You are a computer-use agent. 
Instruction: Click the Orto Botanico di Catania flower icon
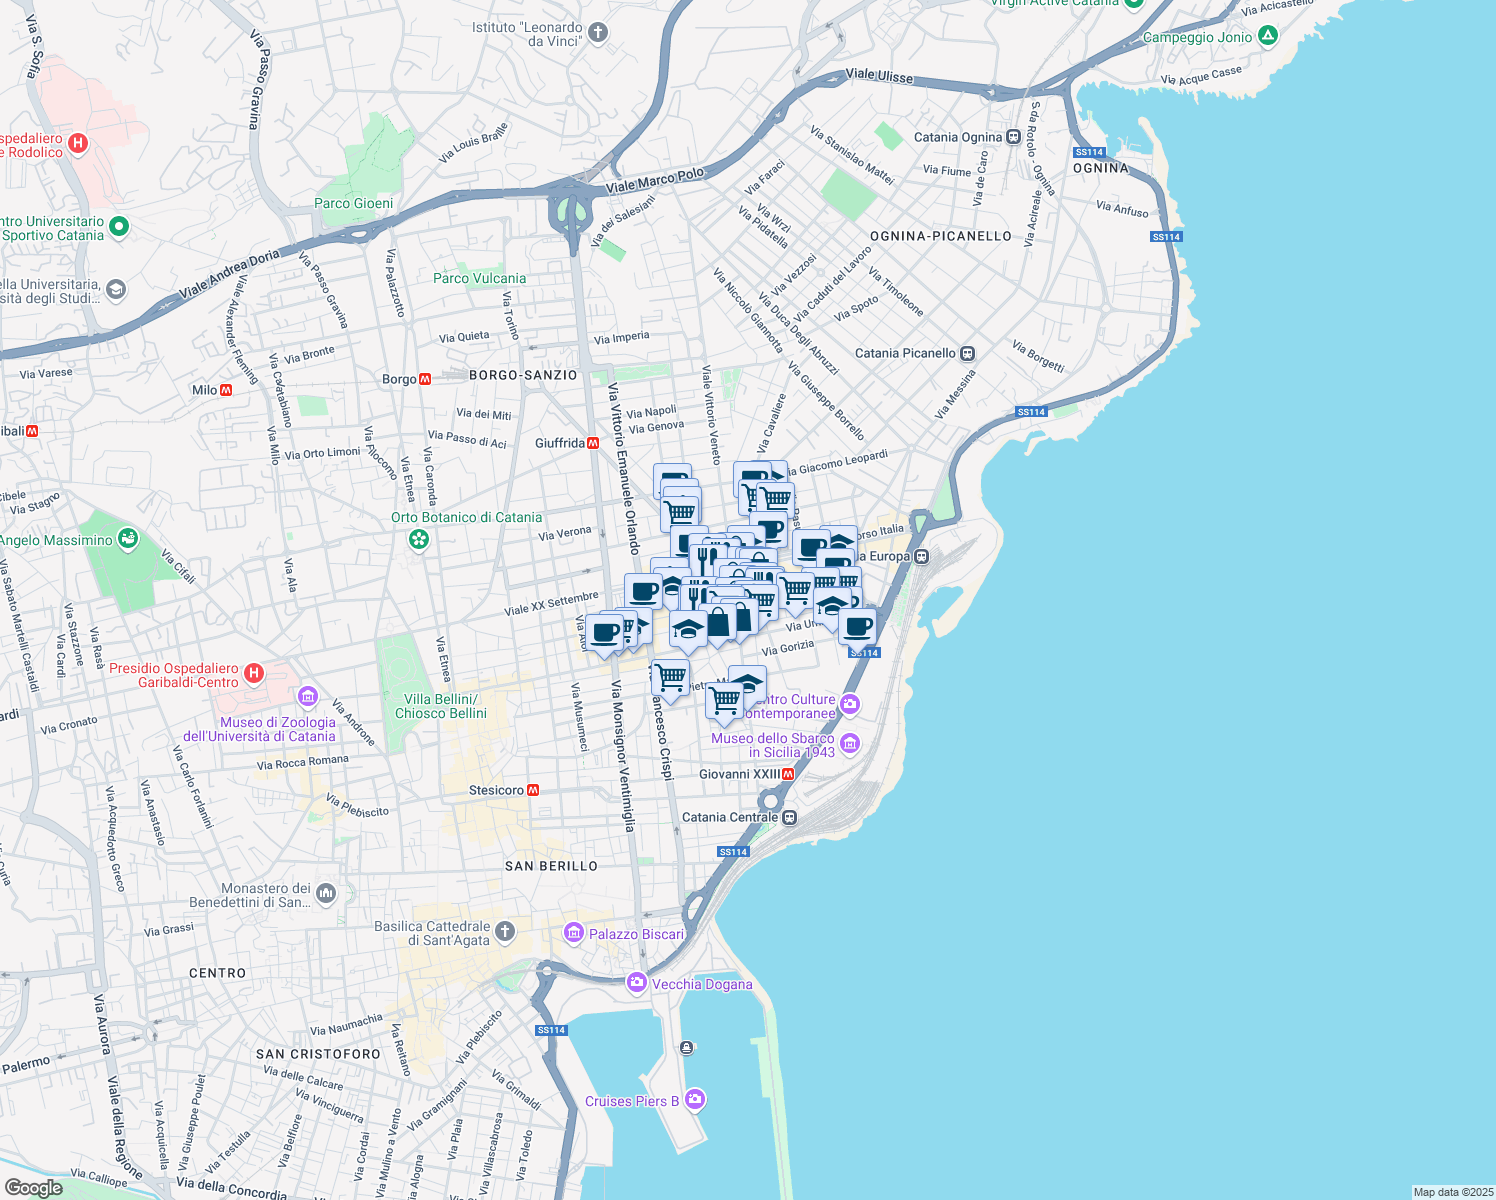(x=417, y=539)
